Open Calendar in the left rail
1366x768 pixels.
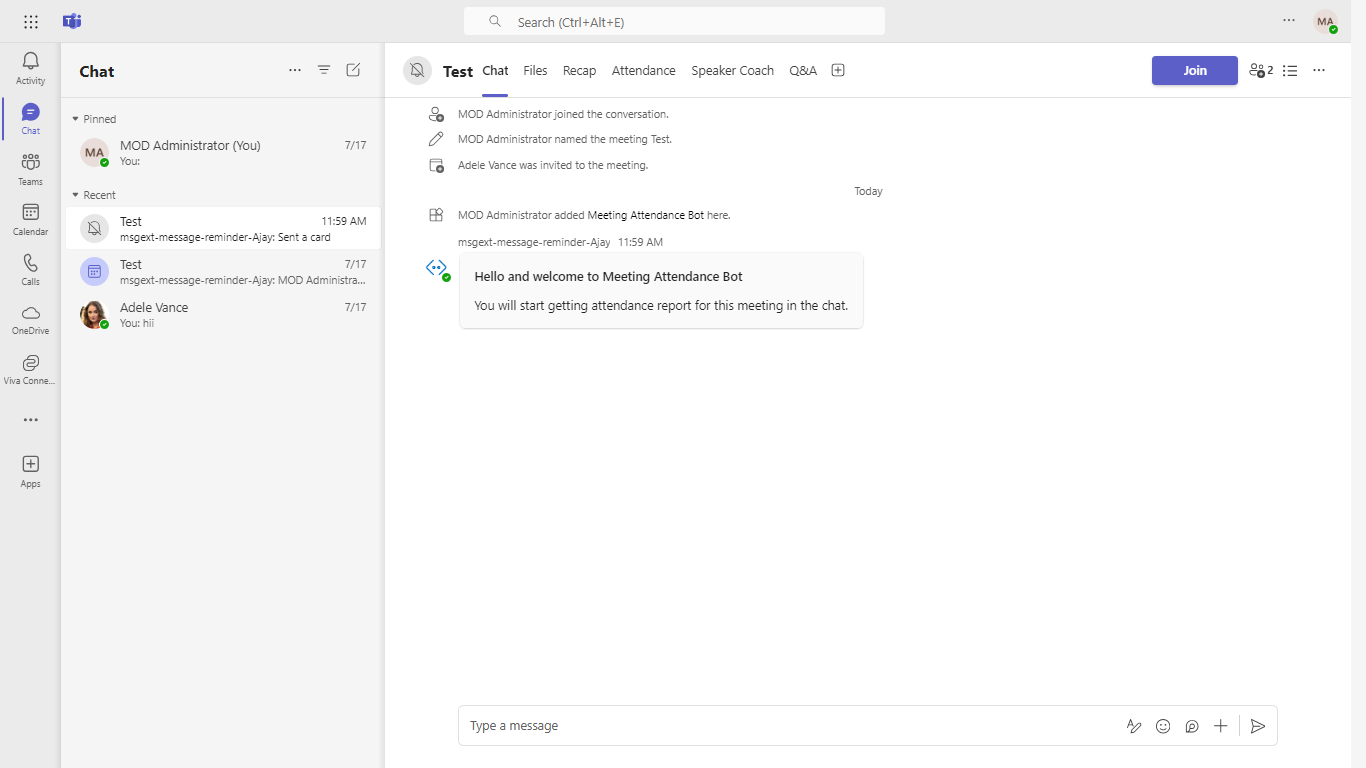31,218
